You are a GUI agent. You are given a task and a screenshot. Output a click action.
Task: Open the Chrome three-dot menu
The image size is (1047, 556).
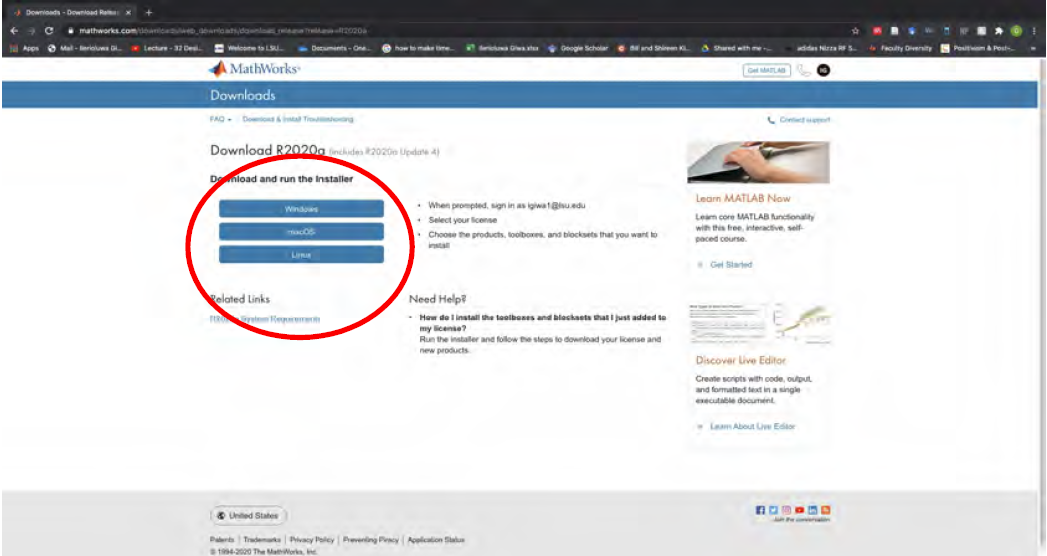[x=1034, y=31]
